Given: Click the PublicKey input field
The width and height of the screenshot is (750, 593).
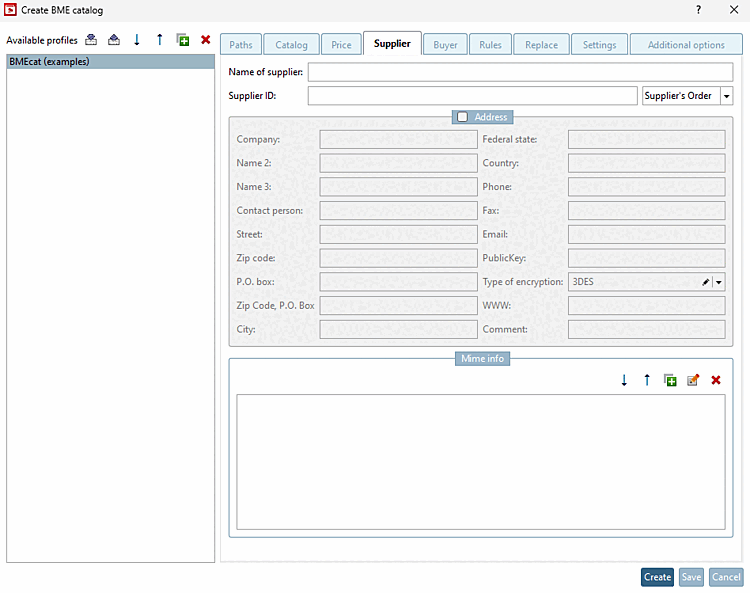Looking at the screenshot, I should tap(647, 258).
